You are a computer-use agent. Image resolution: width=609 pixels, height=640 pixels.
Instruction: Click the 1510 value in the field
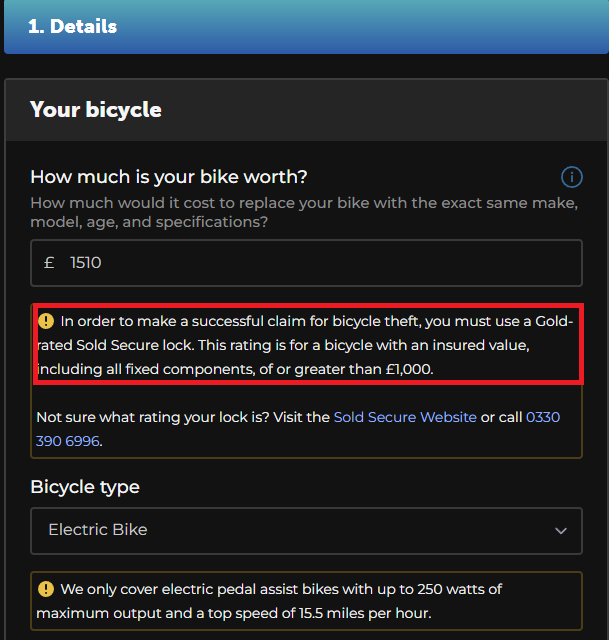coord(86,262)
